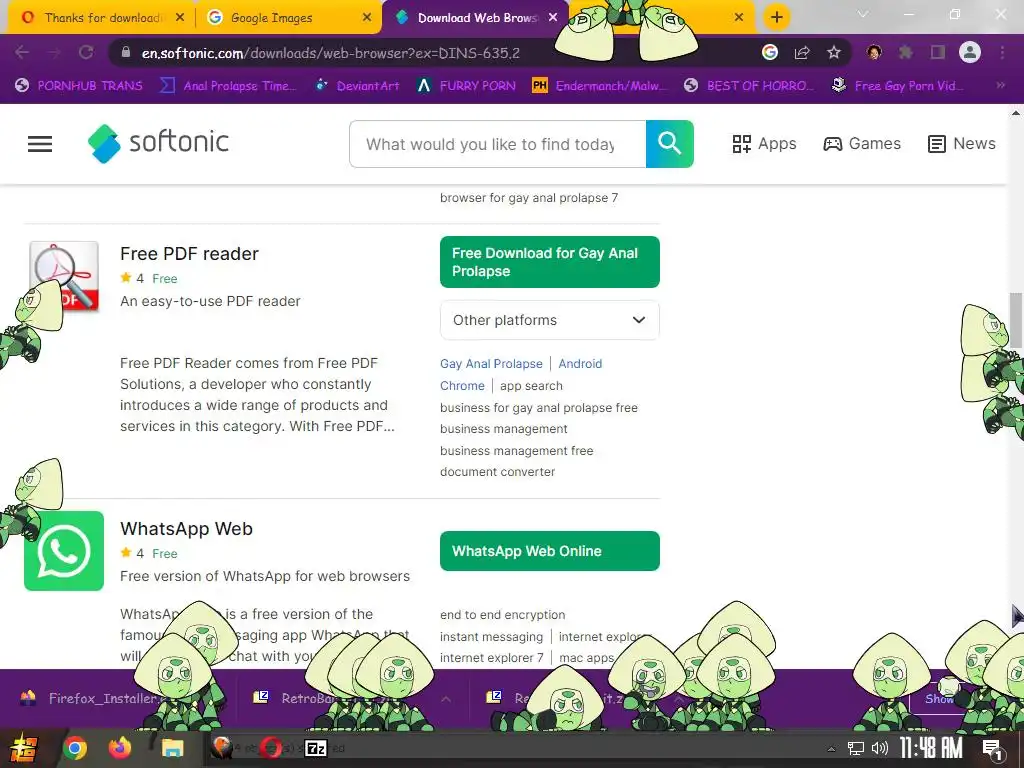1024x768 pixels.
Task: Open the taskbar clock
Action: click(931, 748)
